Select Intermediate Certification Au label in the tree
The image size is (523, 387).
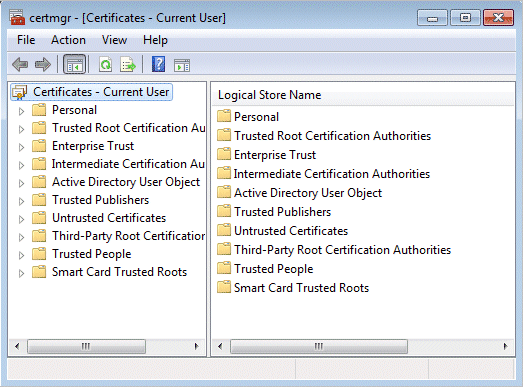click(128, 164)
